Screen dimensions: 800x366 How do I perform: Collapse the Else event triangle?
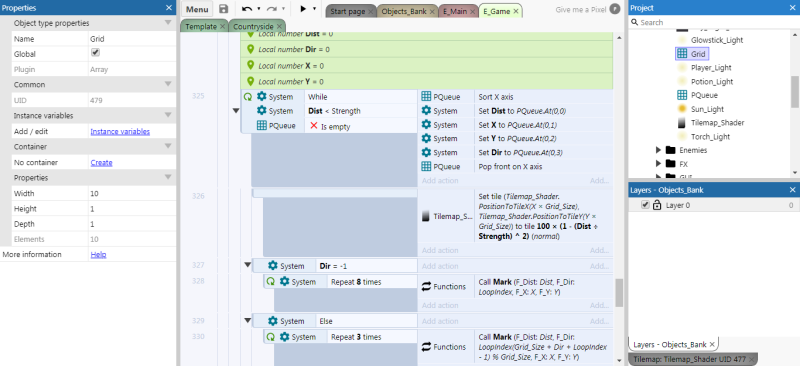248,321
